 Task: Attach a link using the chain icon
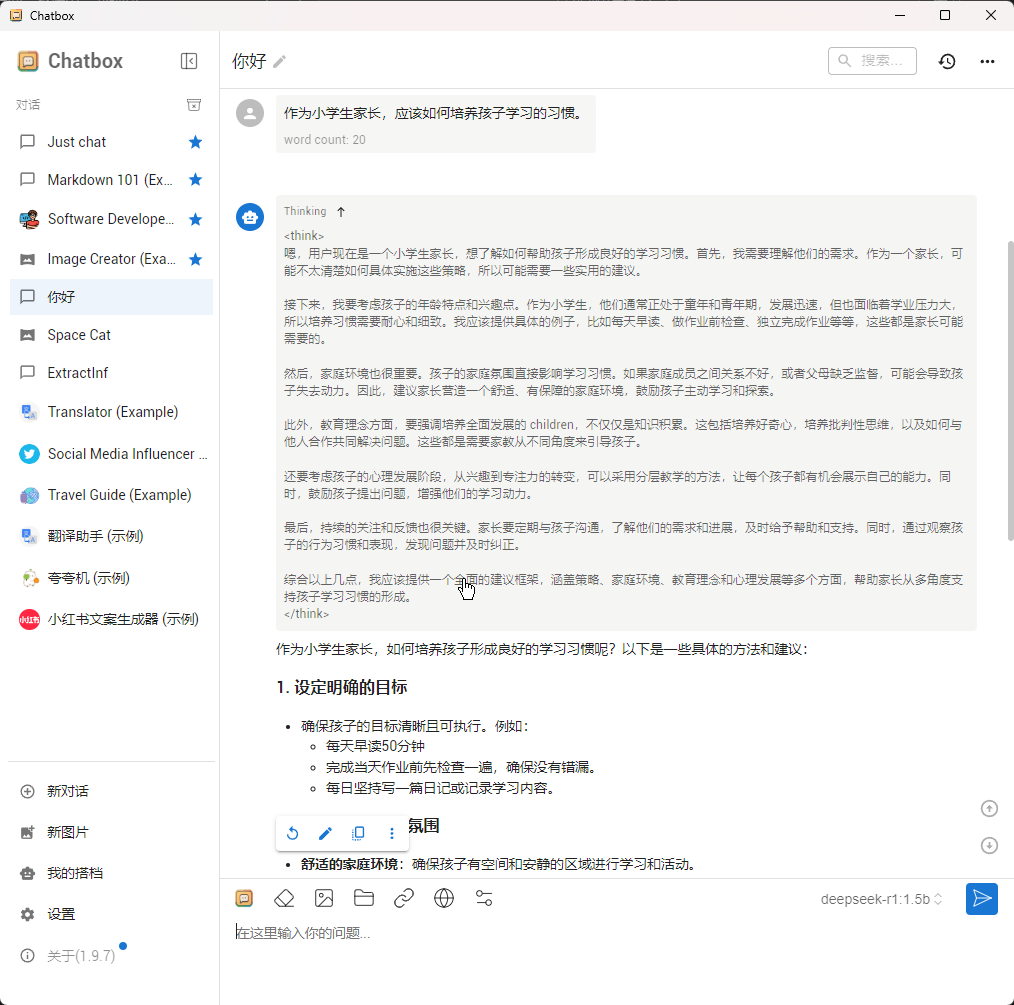[x=404, y=898]
